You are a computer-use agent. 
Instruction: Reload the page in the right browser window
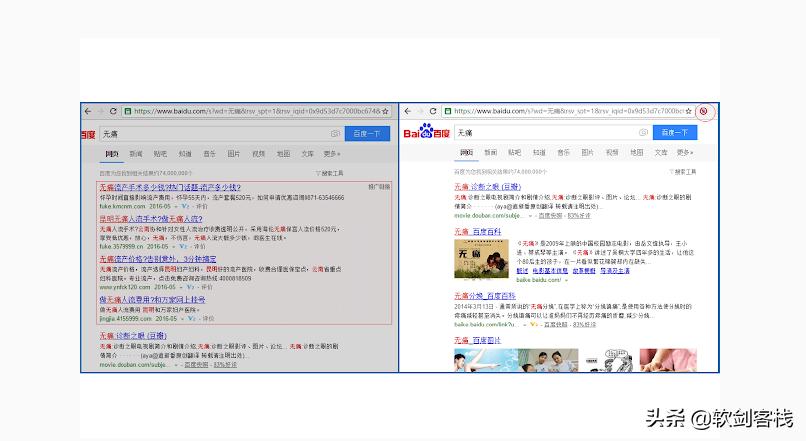tap(433, 111)
